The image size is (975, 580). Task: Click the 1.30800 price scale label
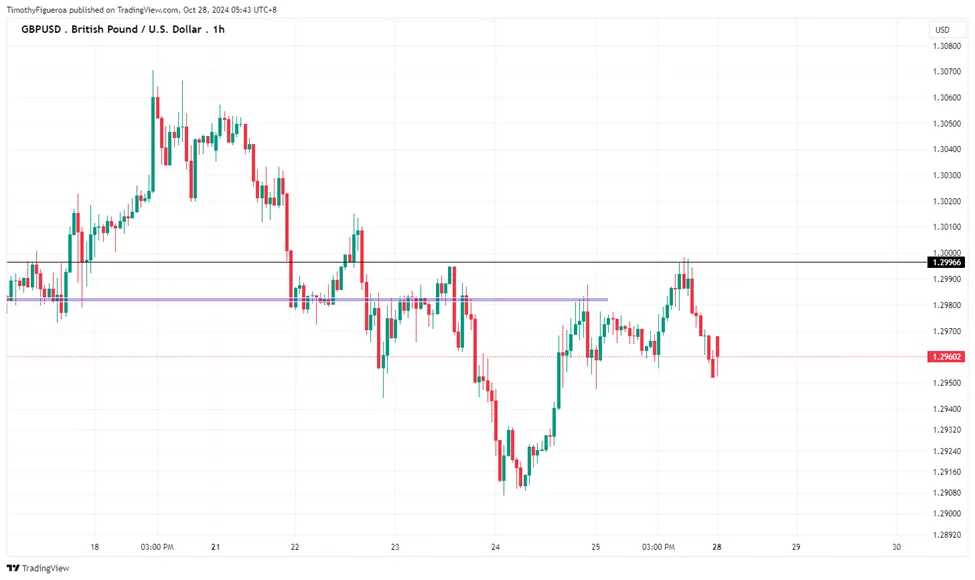(x=946, y=46)
